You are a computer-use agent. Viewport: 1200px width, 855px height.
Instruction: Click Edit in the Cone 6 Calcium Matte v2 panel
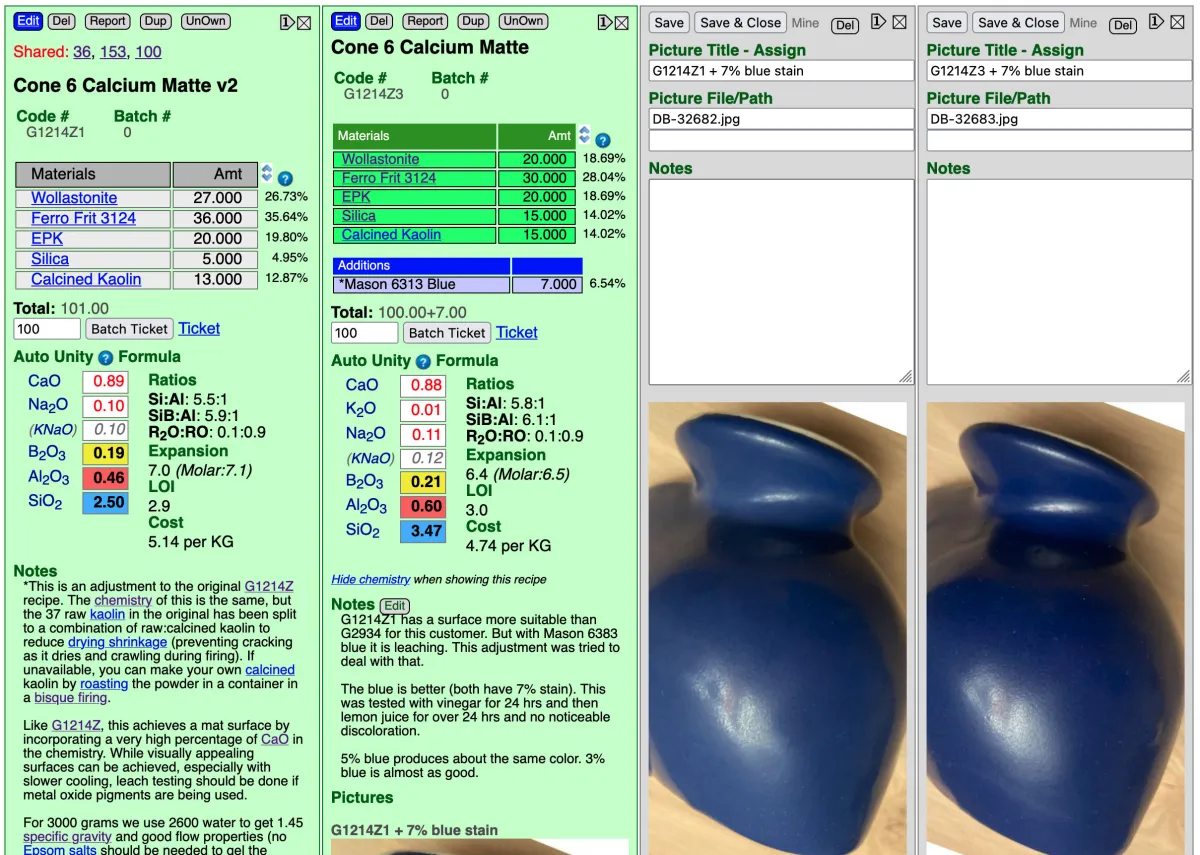(29, 21)
